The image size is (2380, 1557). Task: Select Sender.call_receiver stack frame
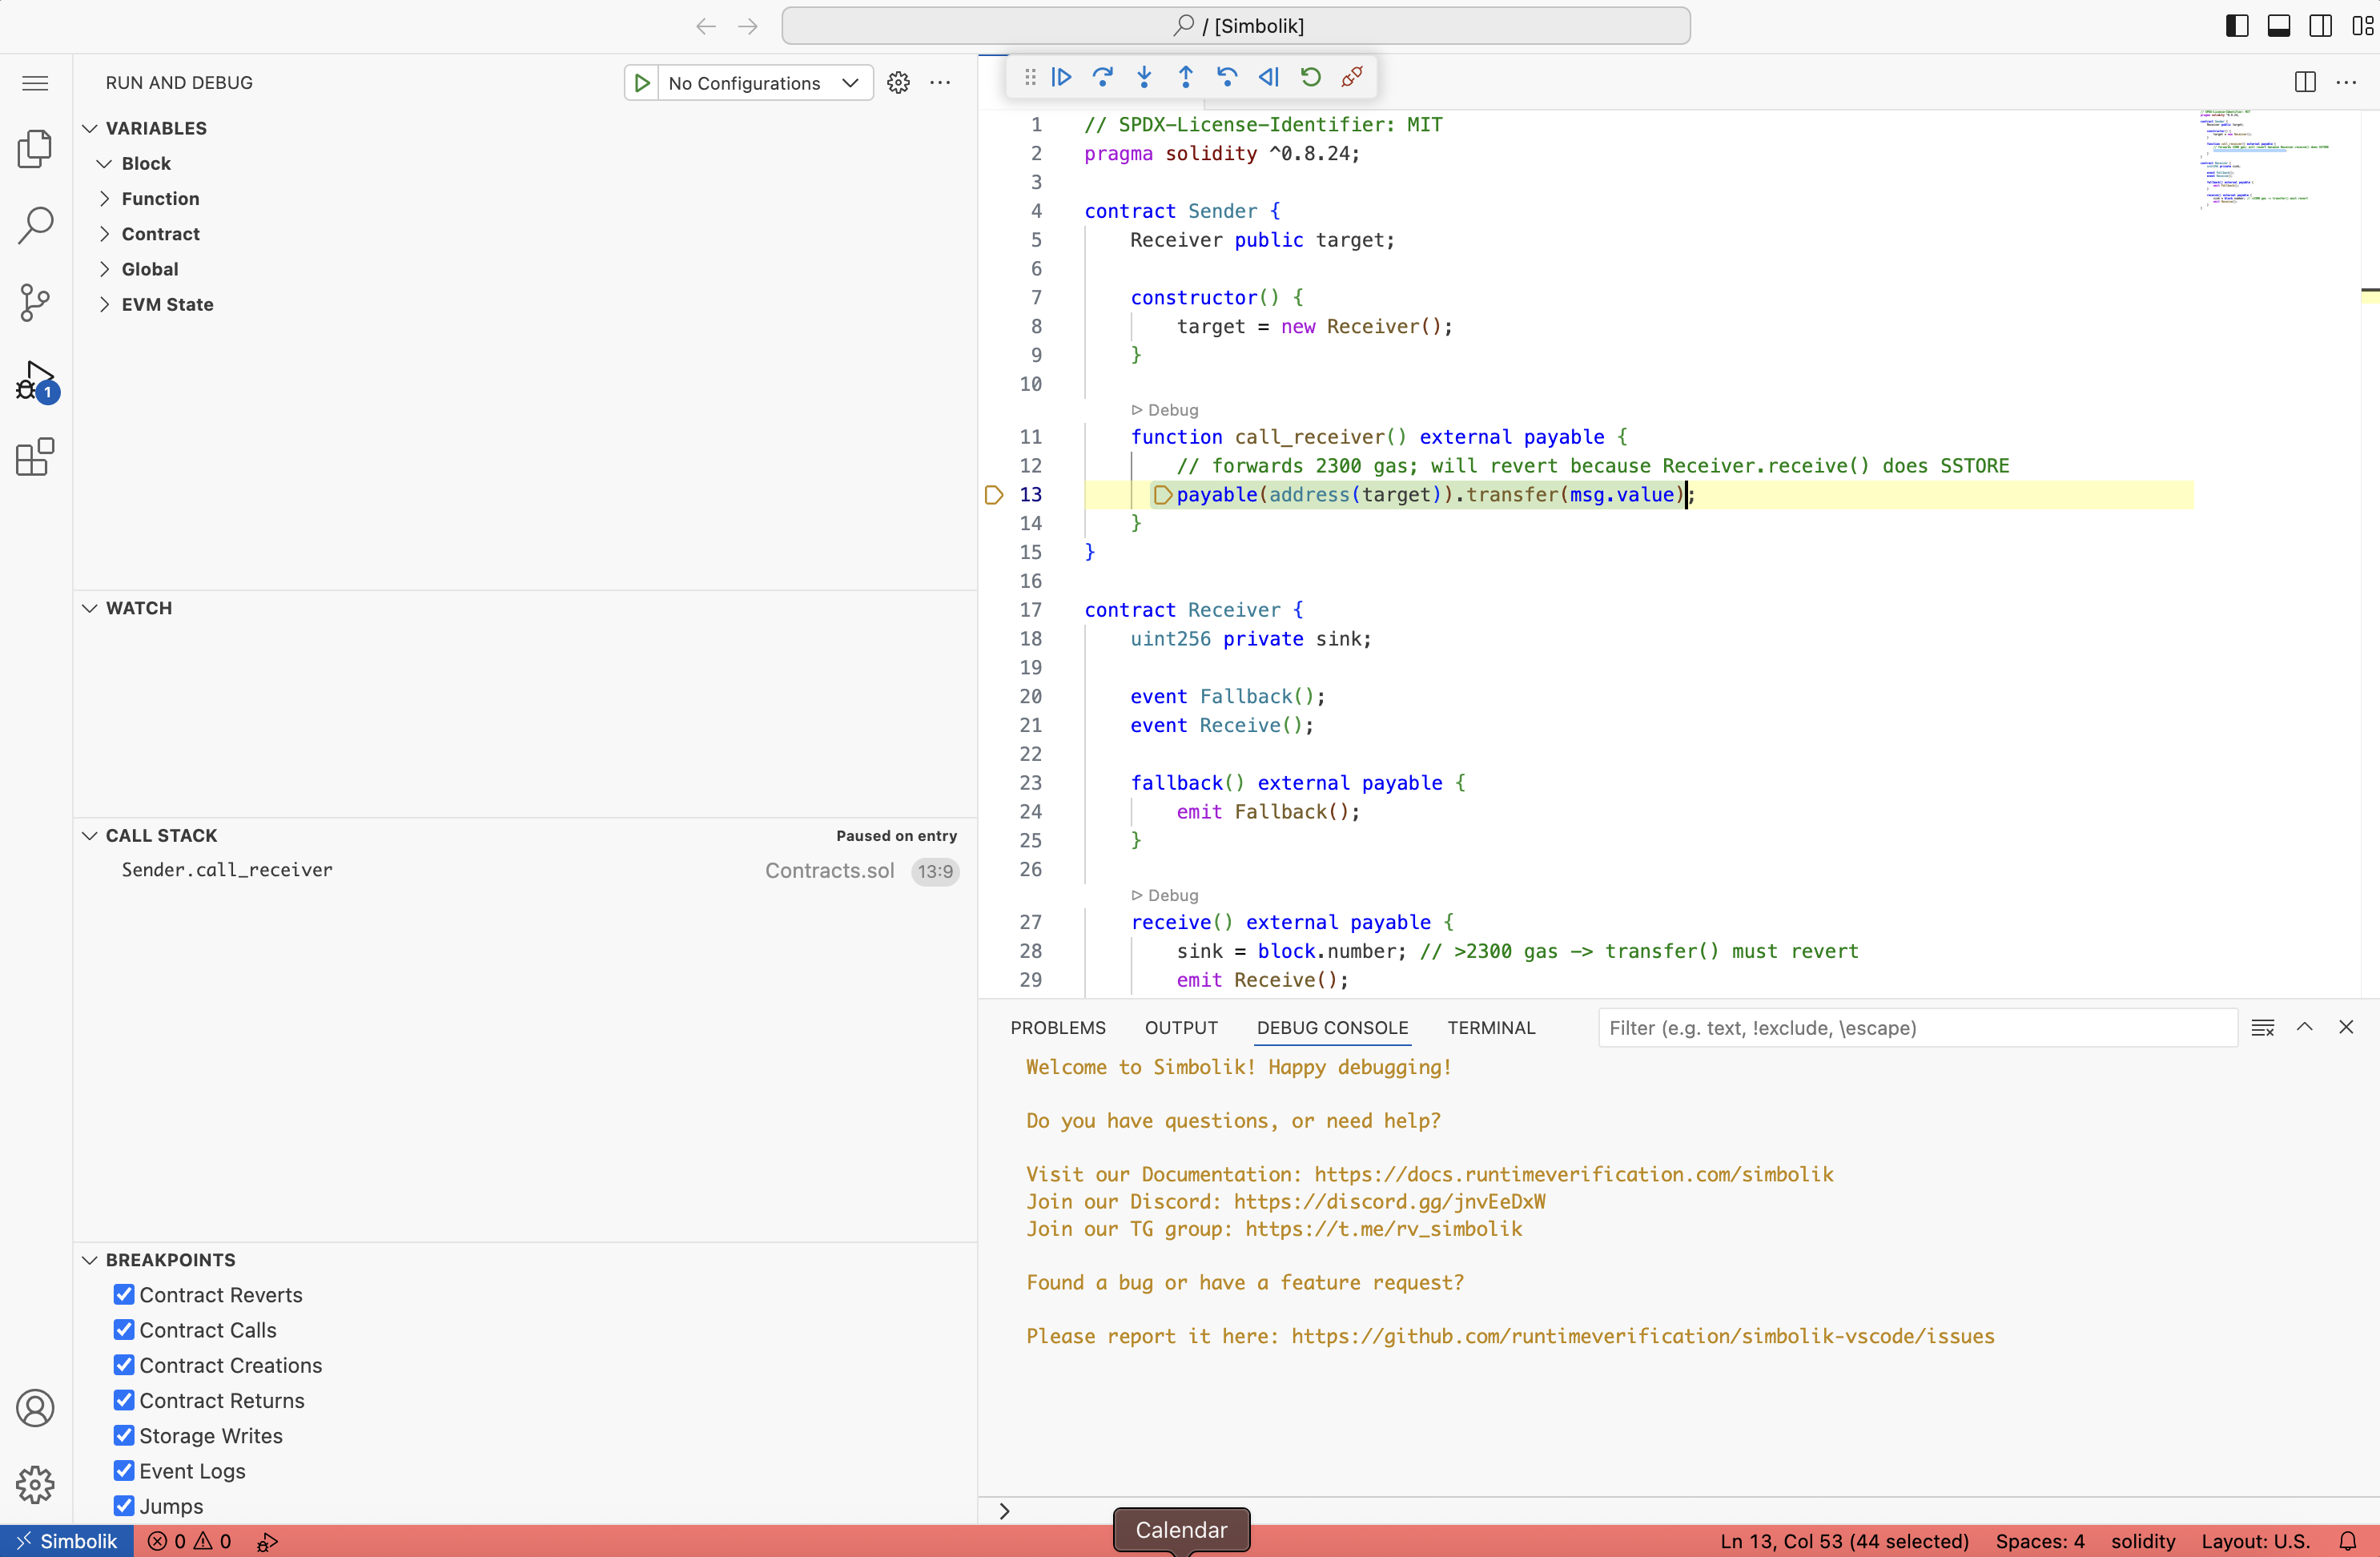527,870
